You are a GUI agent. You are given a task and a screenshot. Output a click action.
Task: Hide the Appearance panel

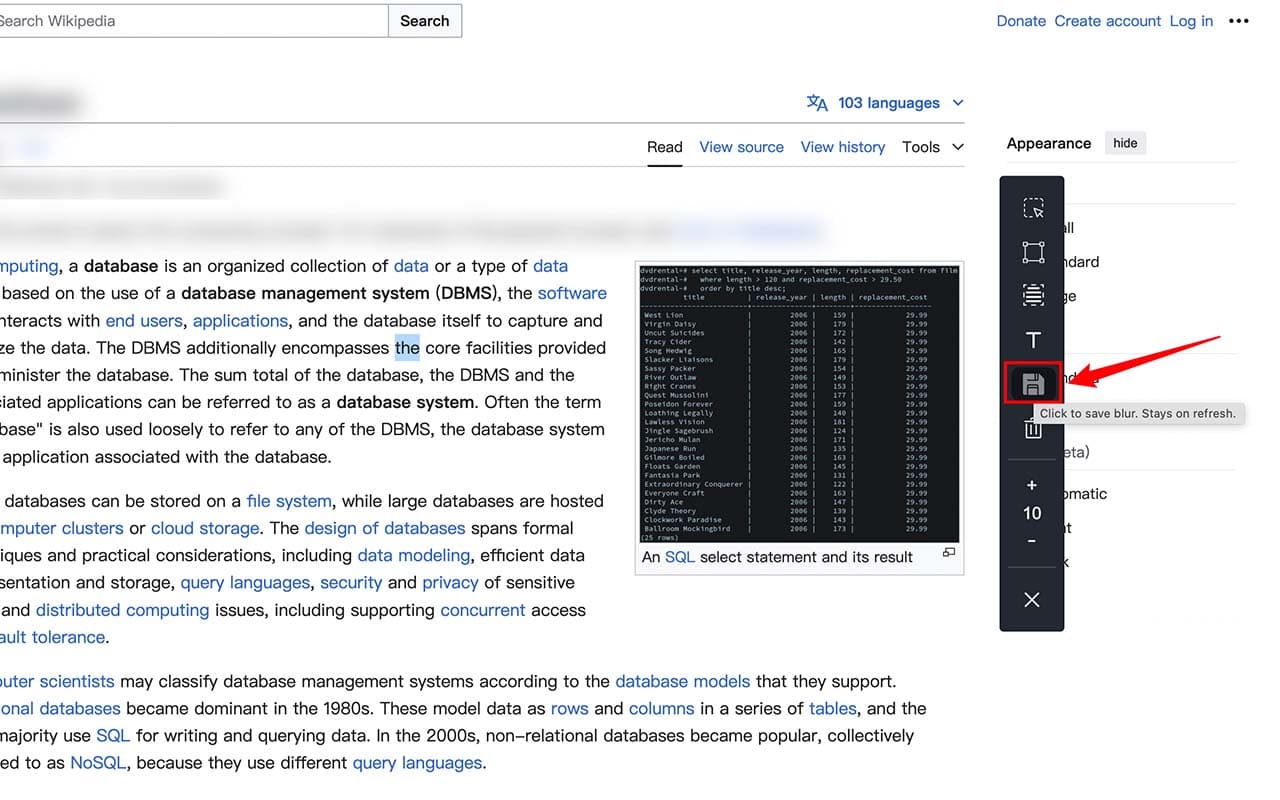pyautogui.click(x=1125, y=143)
